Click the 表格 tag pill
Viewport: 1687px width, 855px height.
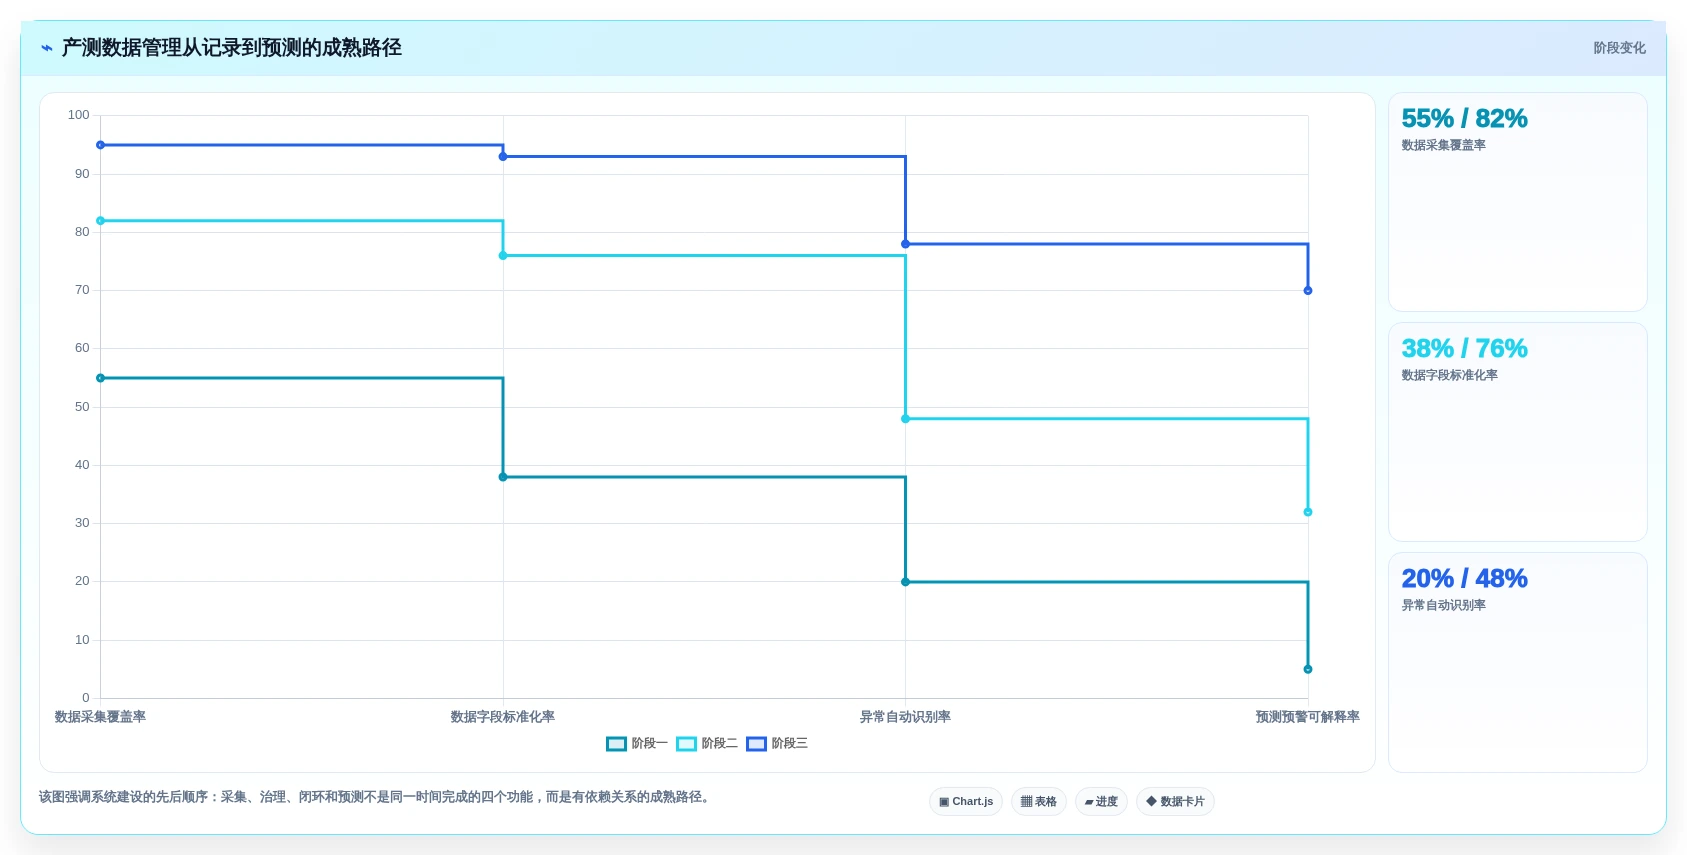(x=1039, y=801)
